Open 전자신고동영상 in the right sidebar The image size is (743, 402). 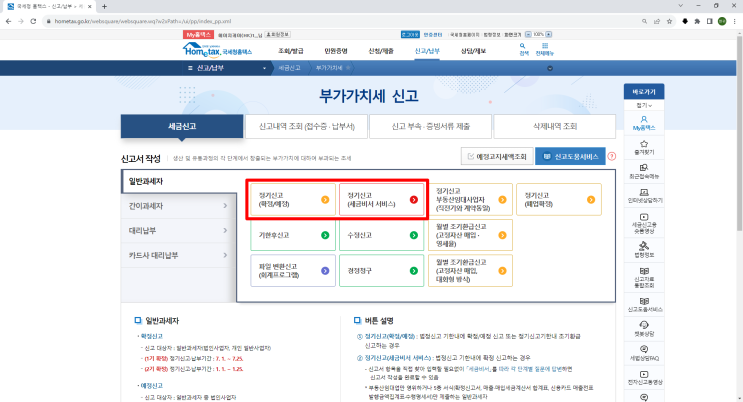click(x=643, y=378)
